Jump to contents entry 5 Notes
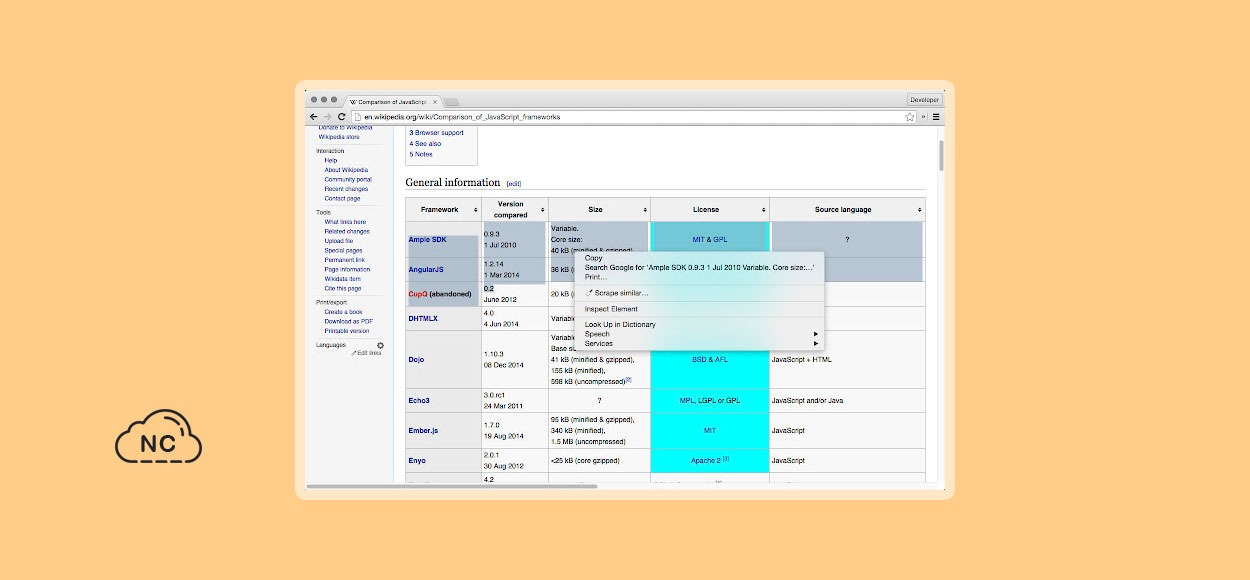This screenshot has height=580, width=1250. [x=421, y=154]
